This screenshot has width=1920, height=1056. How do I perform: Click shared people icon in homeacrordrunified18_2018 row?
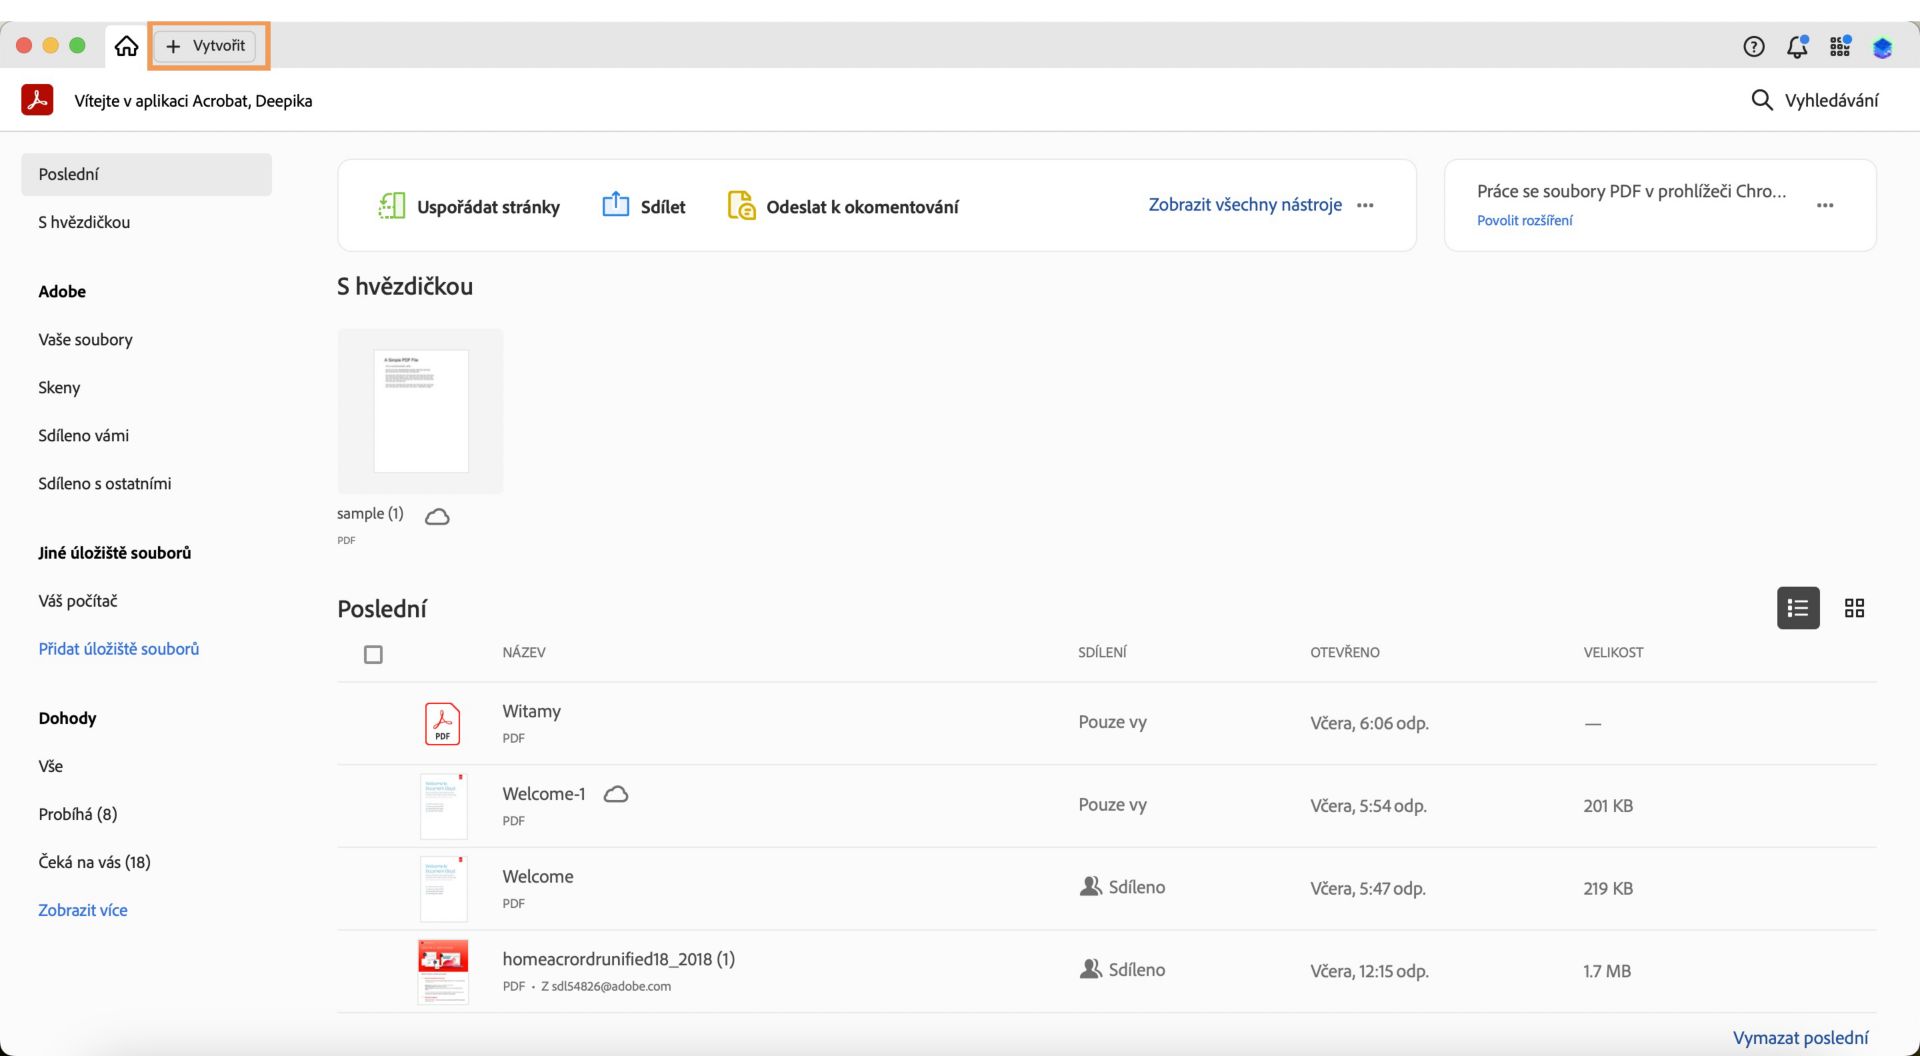(x=1090, y=970)
